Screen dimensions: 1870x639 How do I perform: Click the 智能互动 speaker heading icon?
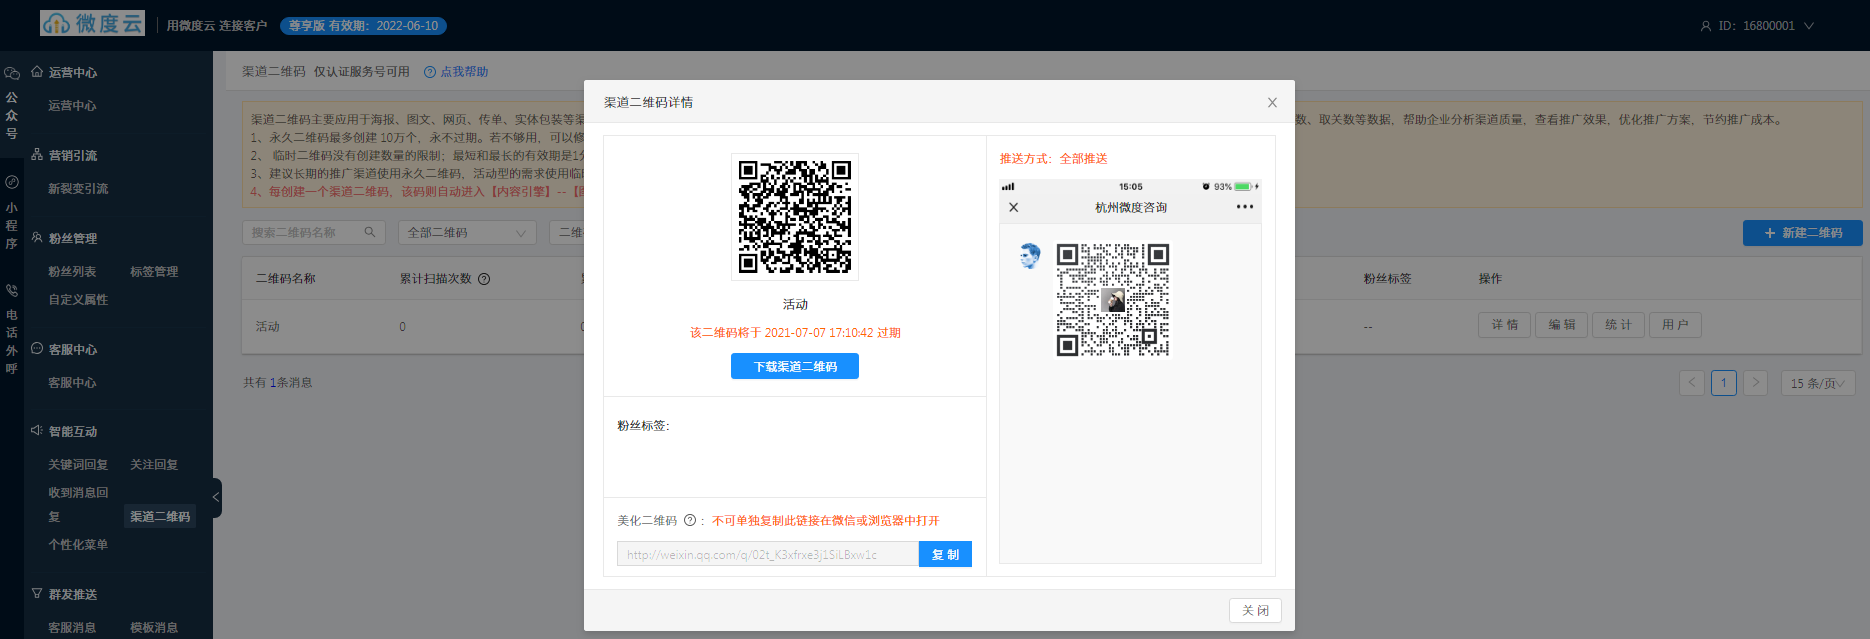(x=37, y=431)
